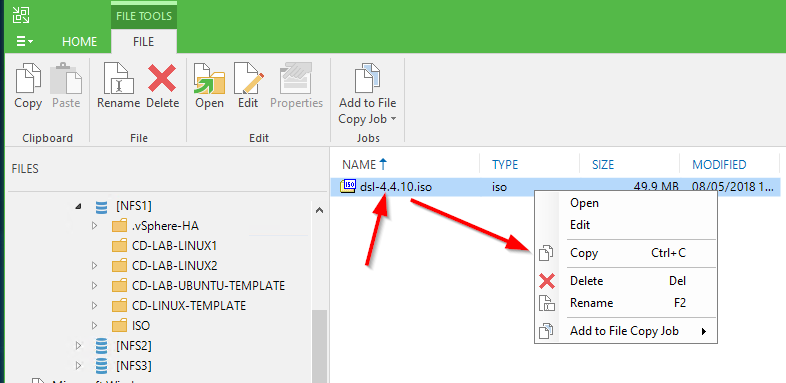Viewport: 786px width, 383px height.
Task: Choose Rename F2 in the context menu
Action: tap(626, 303)
